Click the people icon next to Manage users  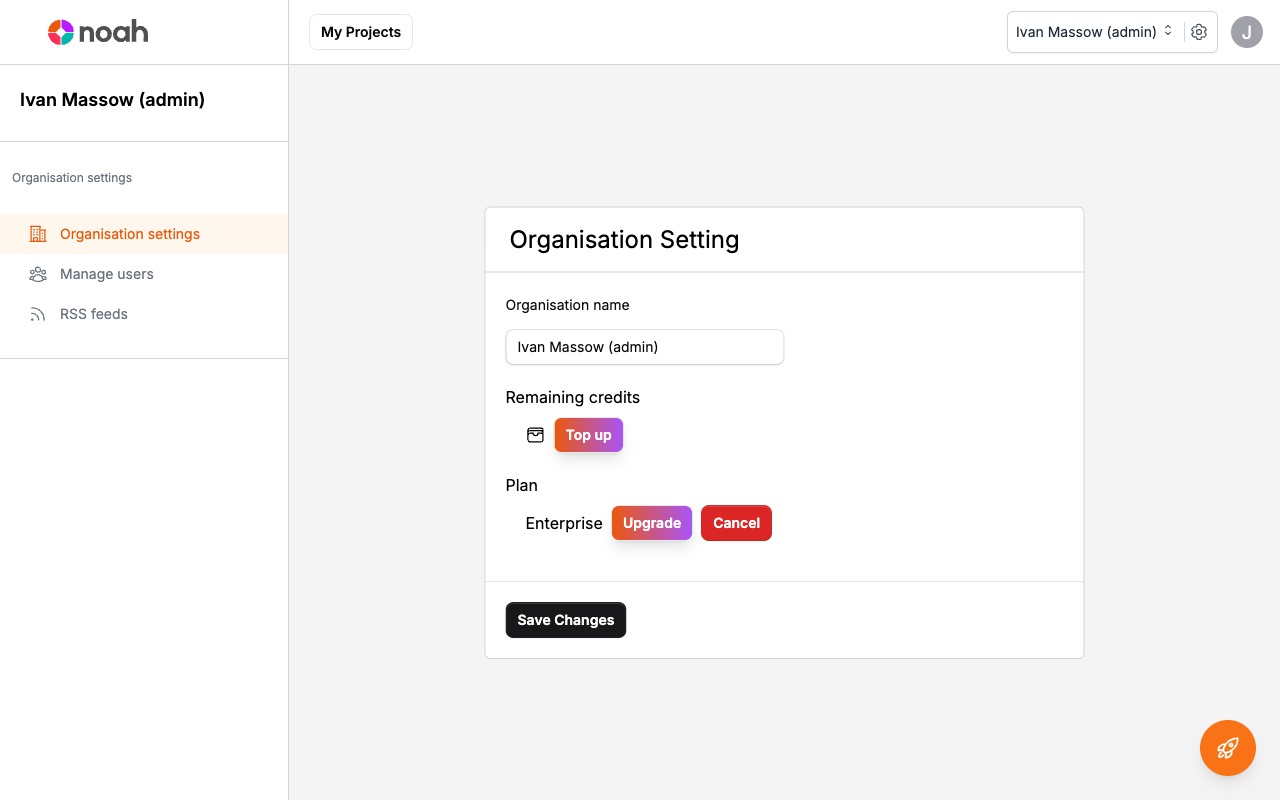coord(38,274)
